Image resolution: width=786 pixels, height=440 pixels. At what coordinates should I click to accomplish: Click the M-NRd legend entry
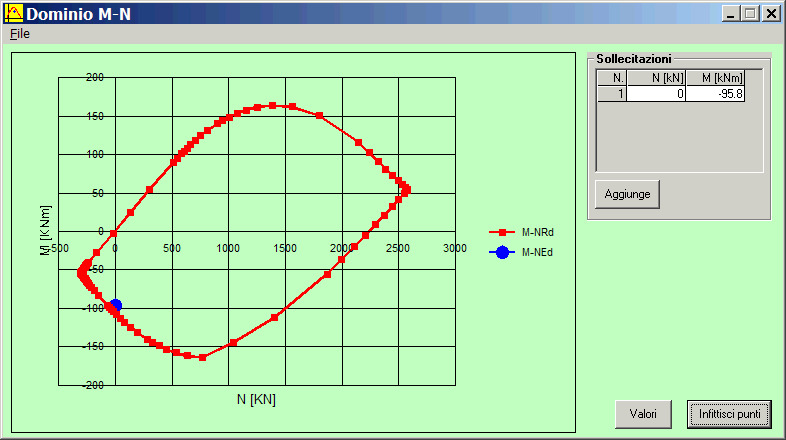click(x=521, y=233)
